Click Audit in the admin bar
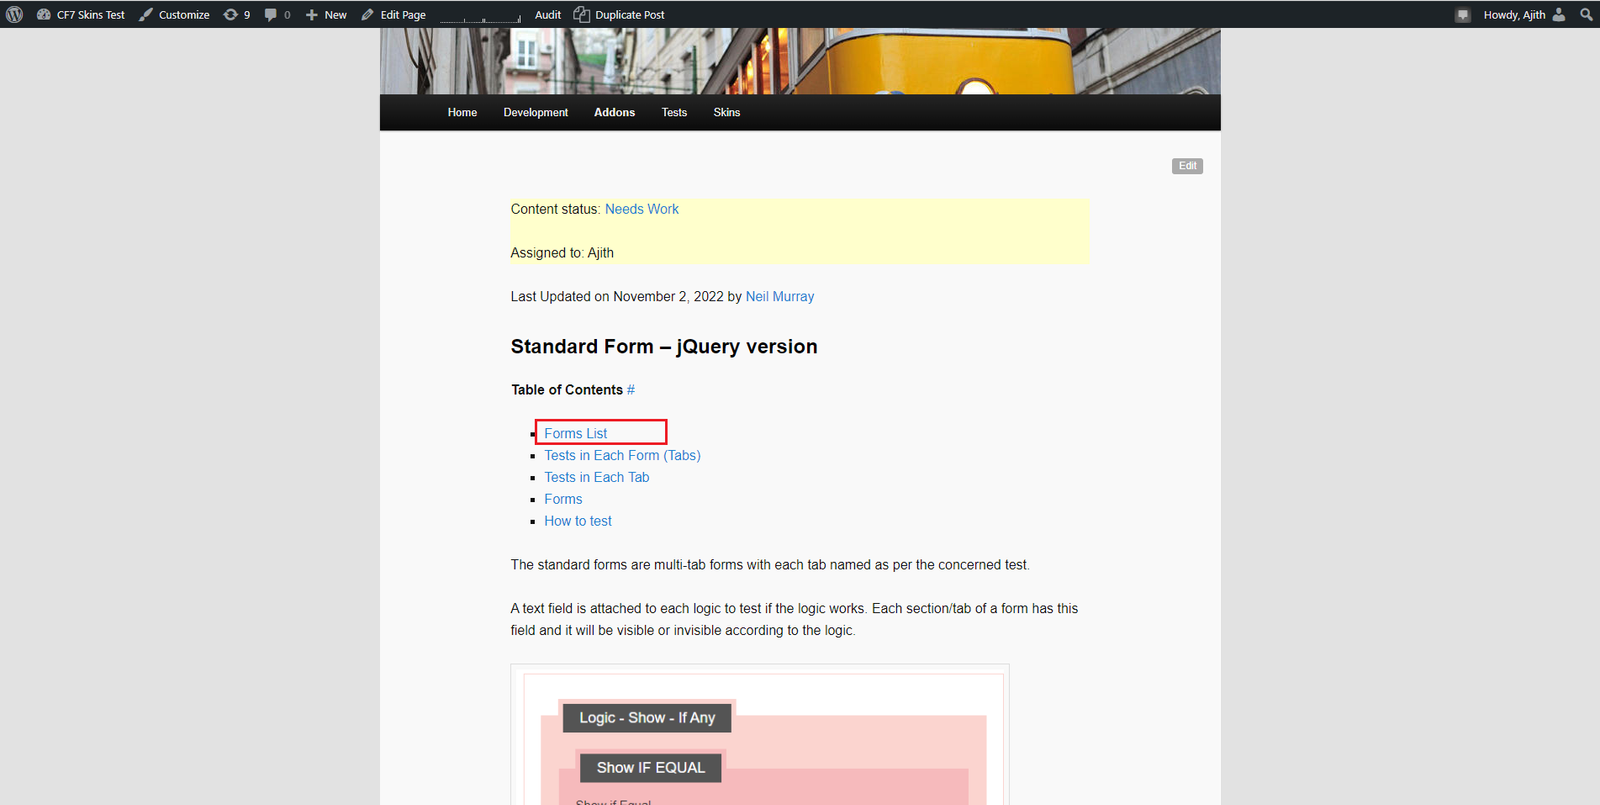This screenshot has width=1600, height=805. coord(548,15)
